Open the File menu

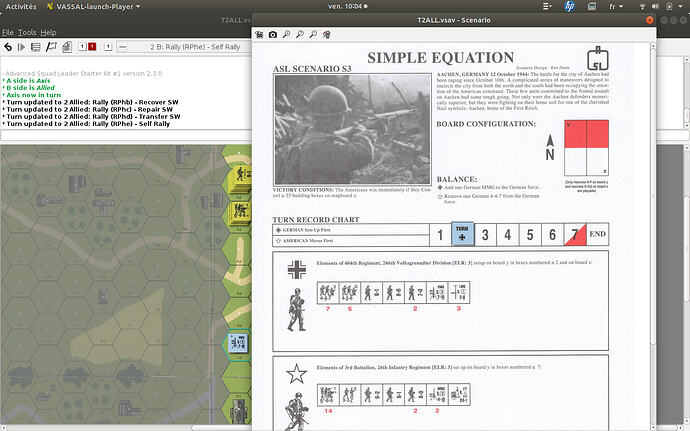[7, 32]
